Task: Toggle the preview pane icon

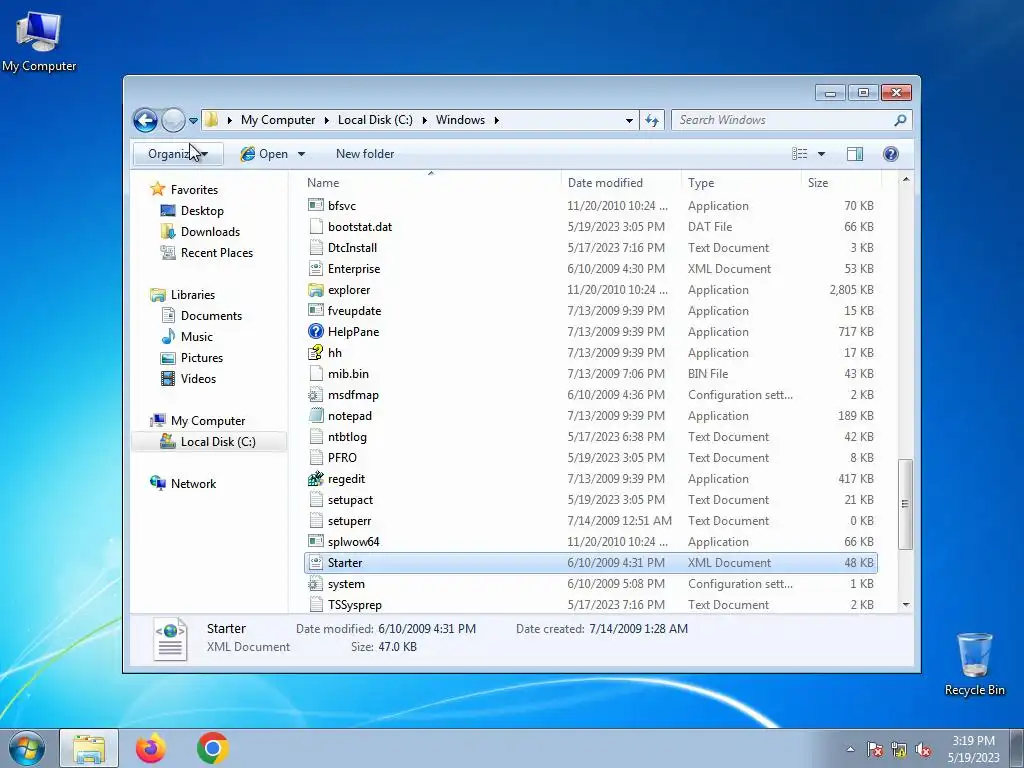Action: tap(854, 153)
